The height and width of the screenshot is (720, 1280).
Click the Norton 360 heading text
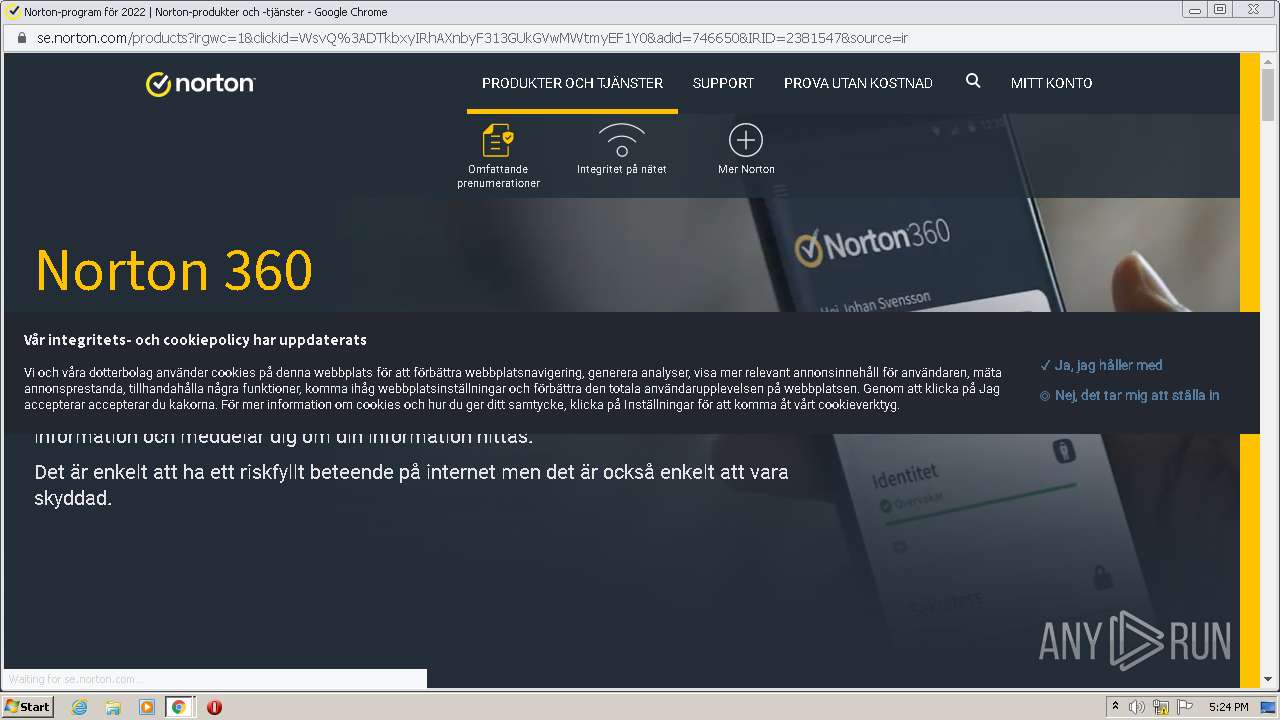tap(174, 270)
